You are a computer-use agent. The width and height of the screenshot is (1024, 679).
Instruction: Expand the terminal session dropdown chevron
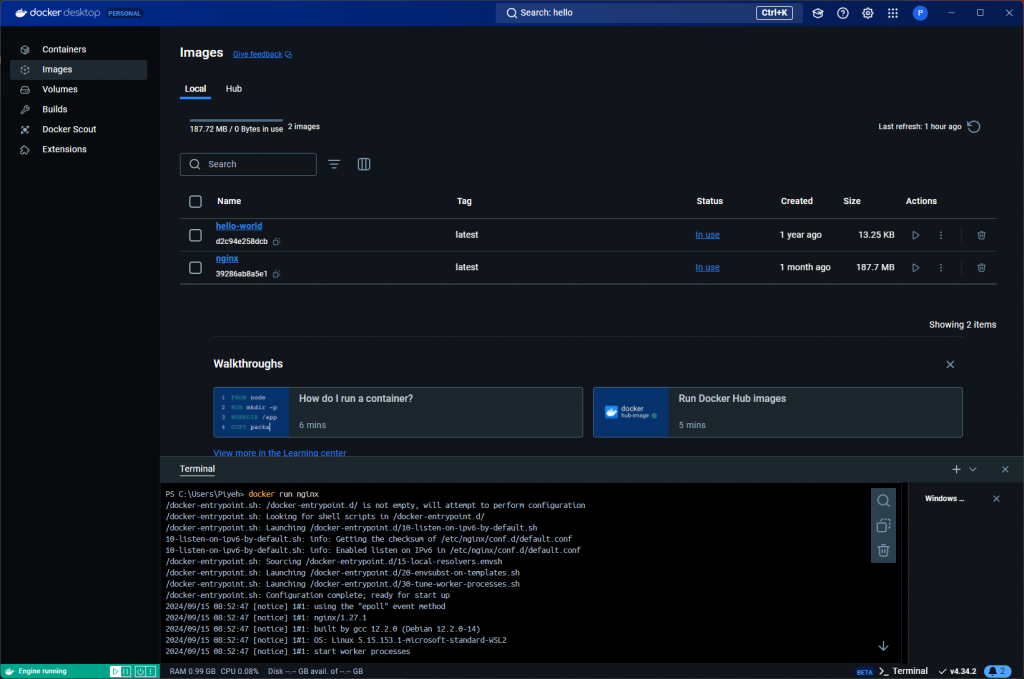pyautogui.click(x=972, y=469)
